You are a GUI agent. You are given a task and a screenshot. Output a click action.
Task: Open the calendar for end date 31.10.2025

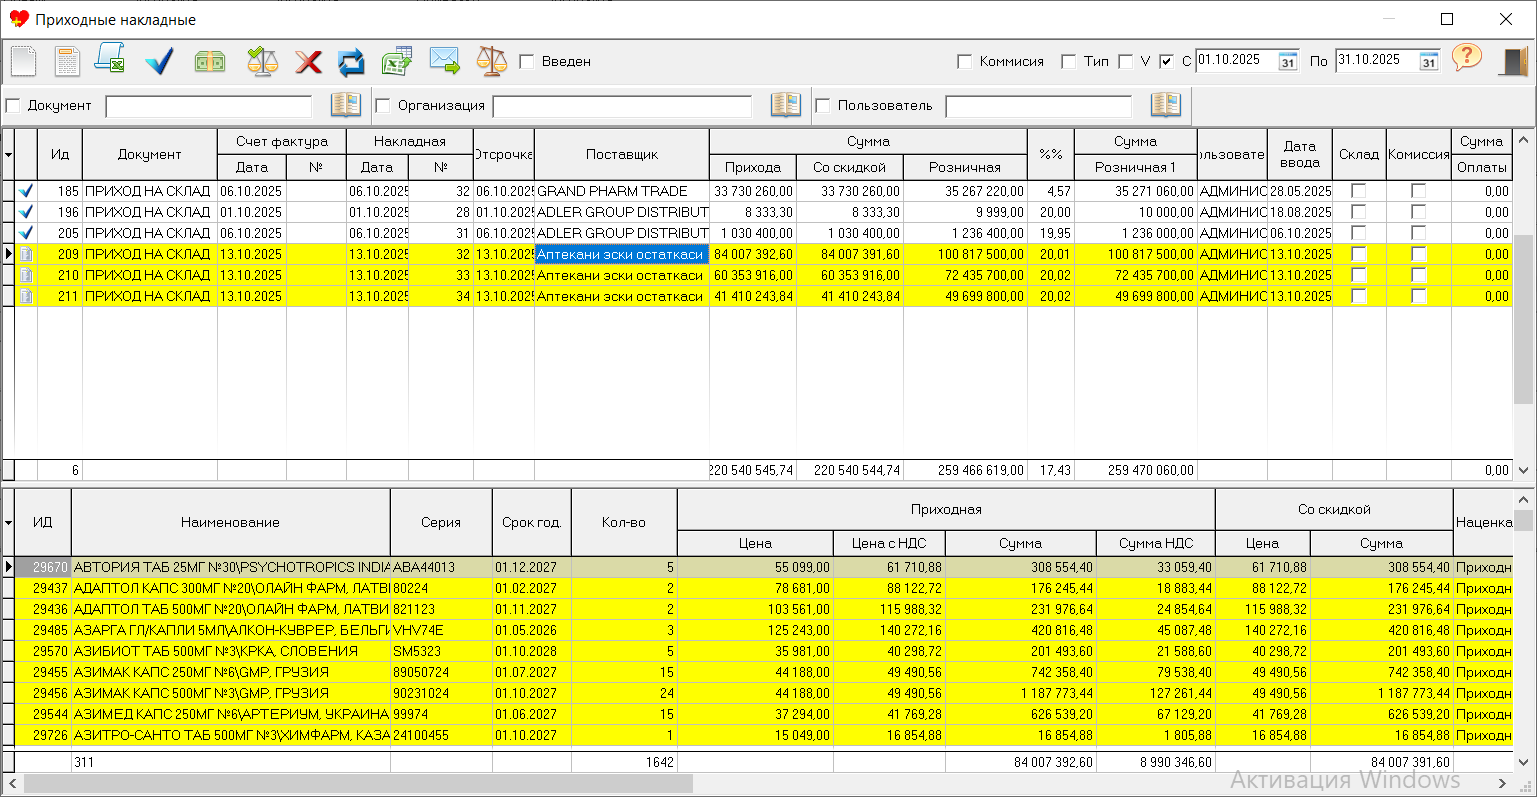click(1429, 62)
